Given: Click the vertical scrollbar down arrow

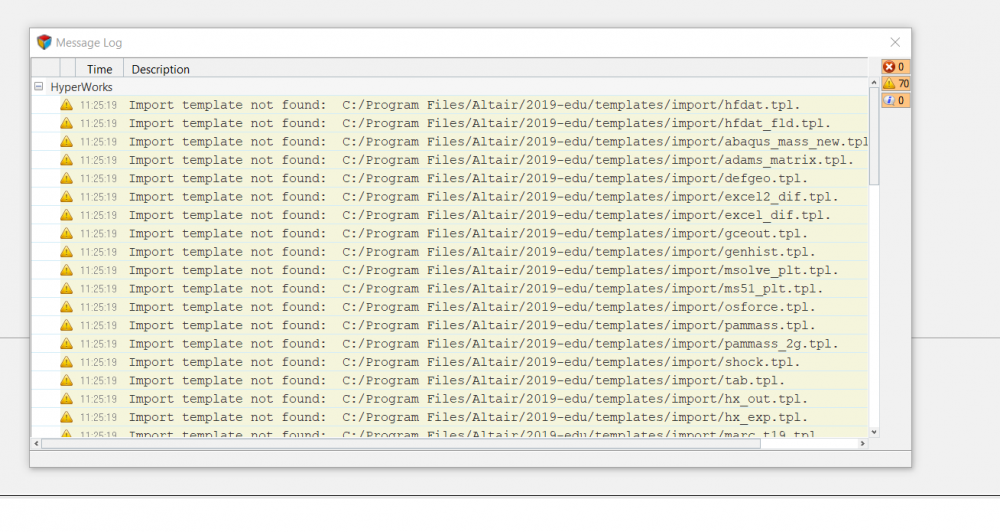Looking at the screenshot, I should pos(874,432).
